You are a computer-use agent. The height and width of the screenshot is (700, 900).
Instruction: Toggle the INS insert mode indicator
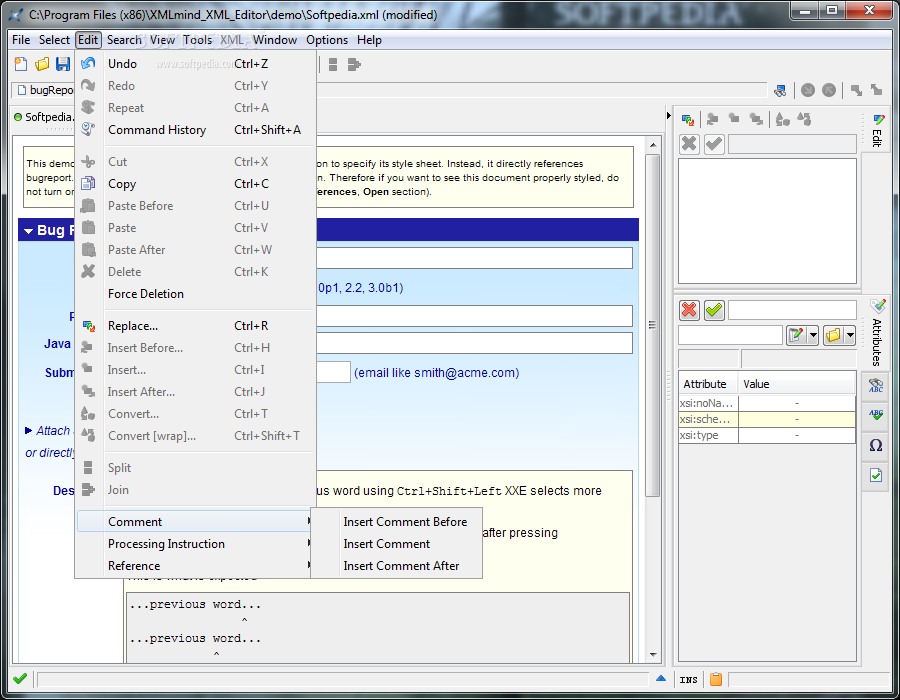688,680
